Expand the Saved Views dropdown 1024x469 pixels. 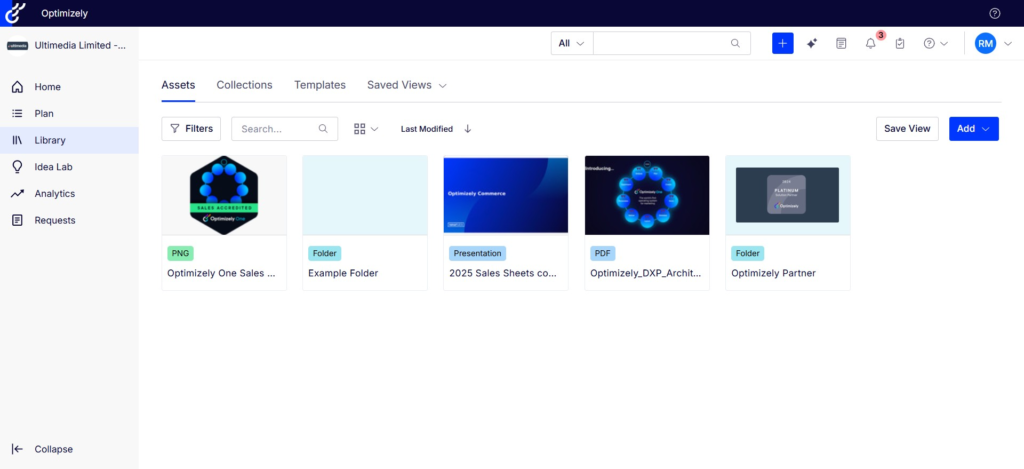(x=407, y=85)
